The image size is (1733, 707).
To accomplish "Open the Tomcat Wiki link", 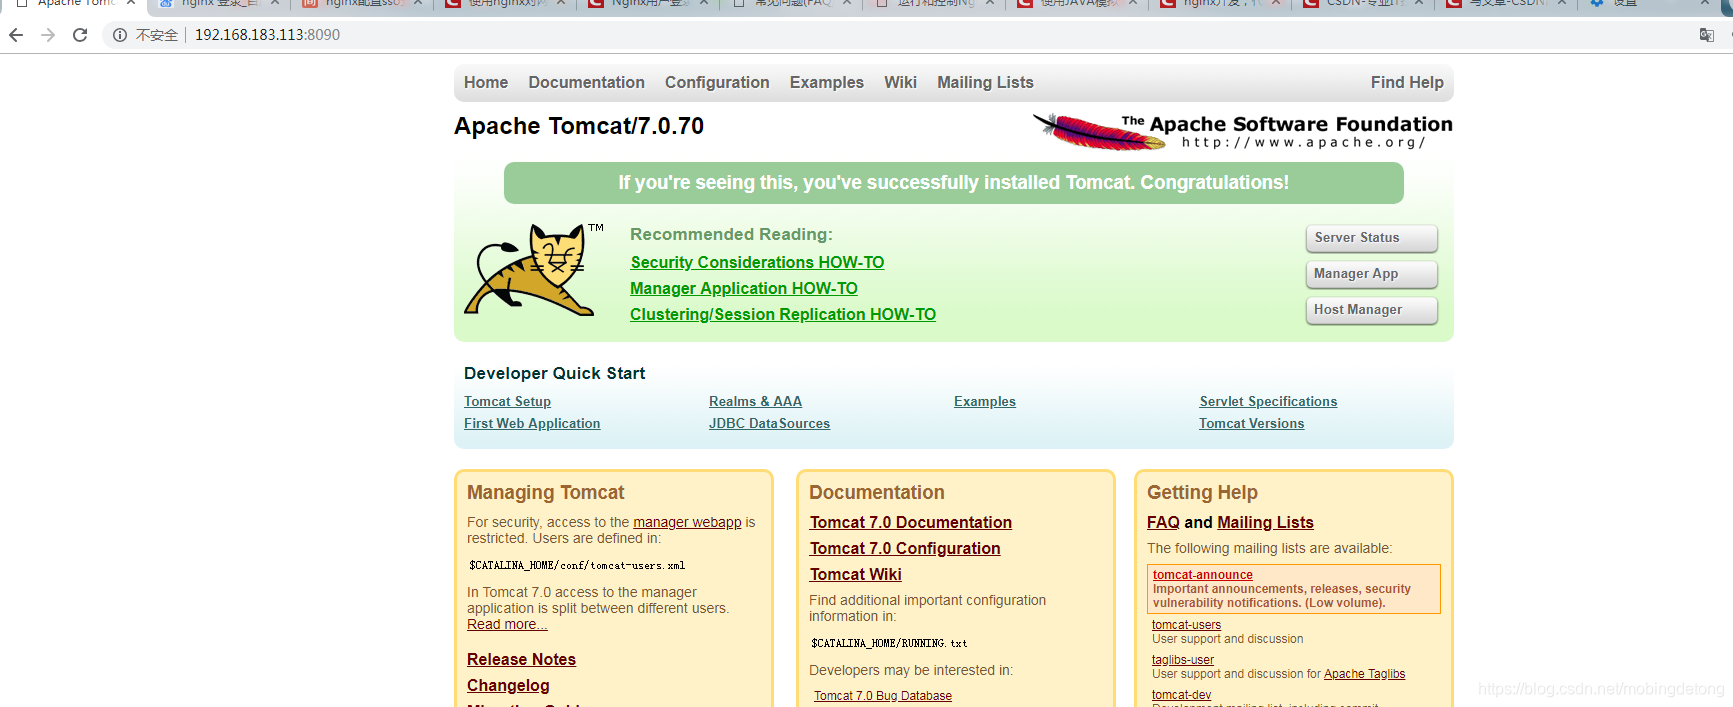I will point(856,574).
